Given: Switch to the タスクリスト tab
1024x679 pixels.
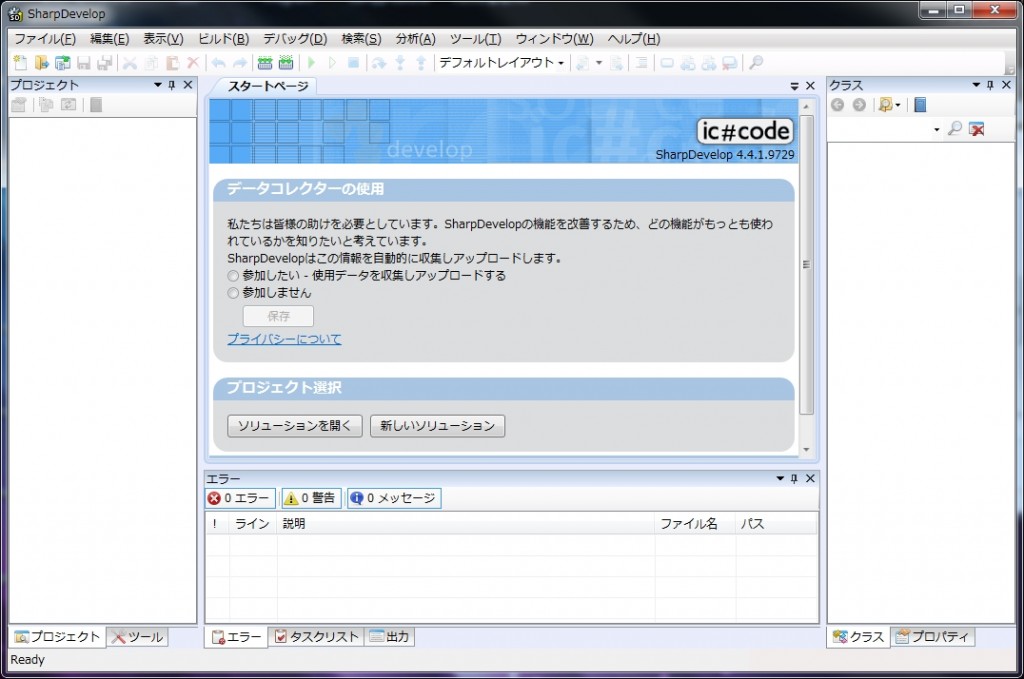Looking at the screenshot, I should point(316,636).
